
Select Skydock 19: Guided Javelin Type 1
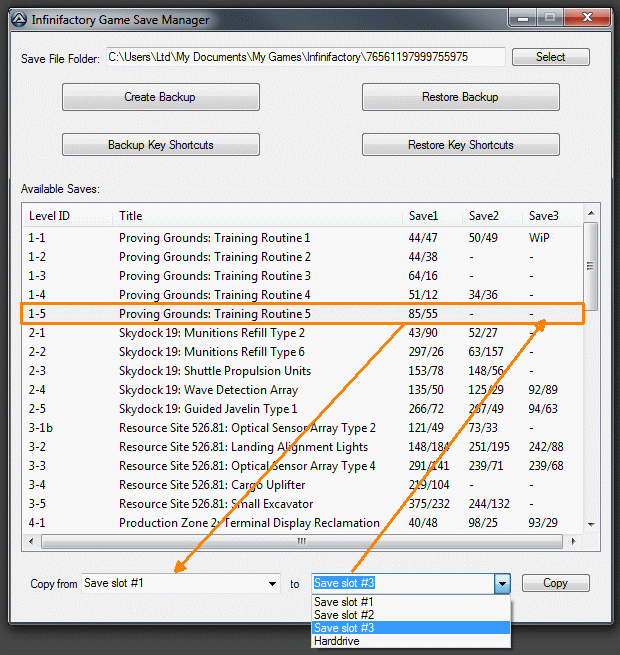point(302,409)
